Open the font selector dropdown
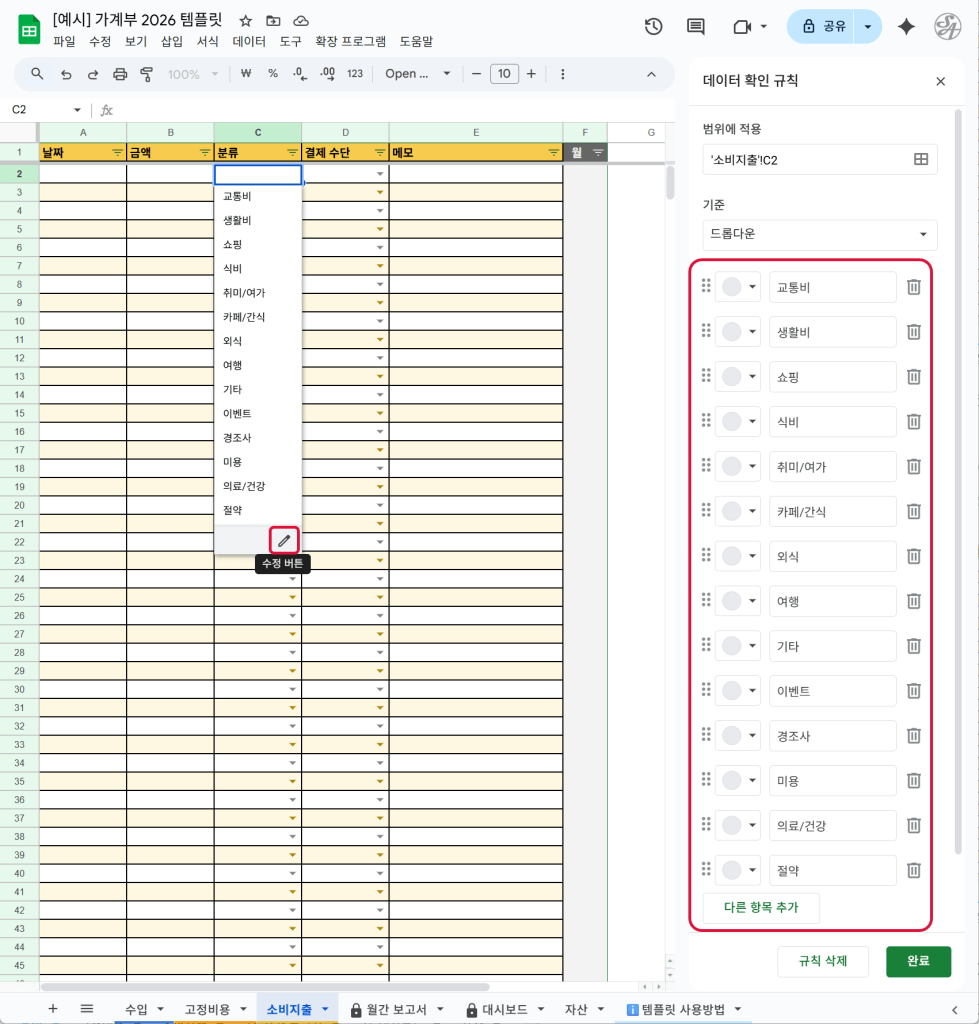The width and height of the screenshot is (979, 1024). coord(418,74)
